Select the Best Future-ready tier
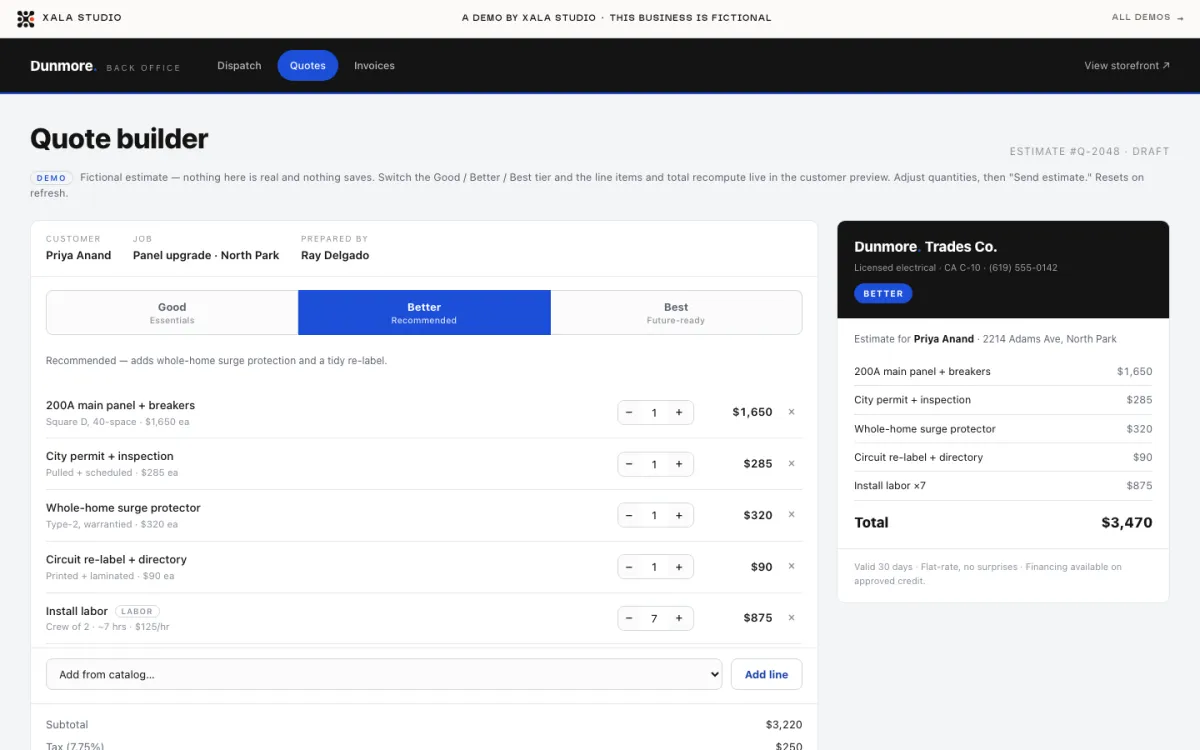Image resolution: width=1200 pixels, height=750 pixels. point(676,313)
